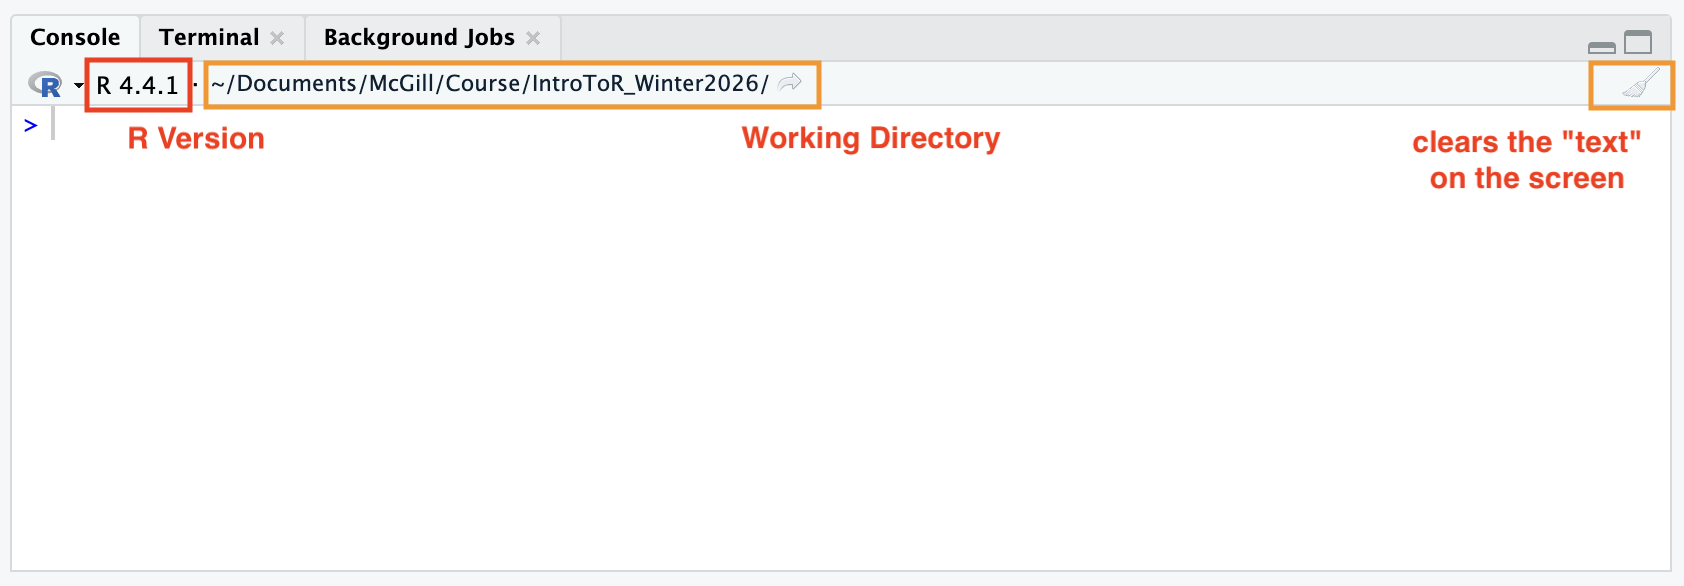Click inside the empty console output area
Screen dimensions: 1684x586
pyautogui.click(x=800, y=380)
